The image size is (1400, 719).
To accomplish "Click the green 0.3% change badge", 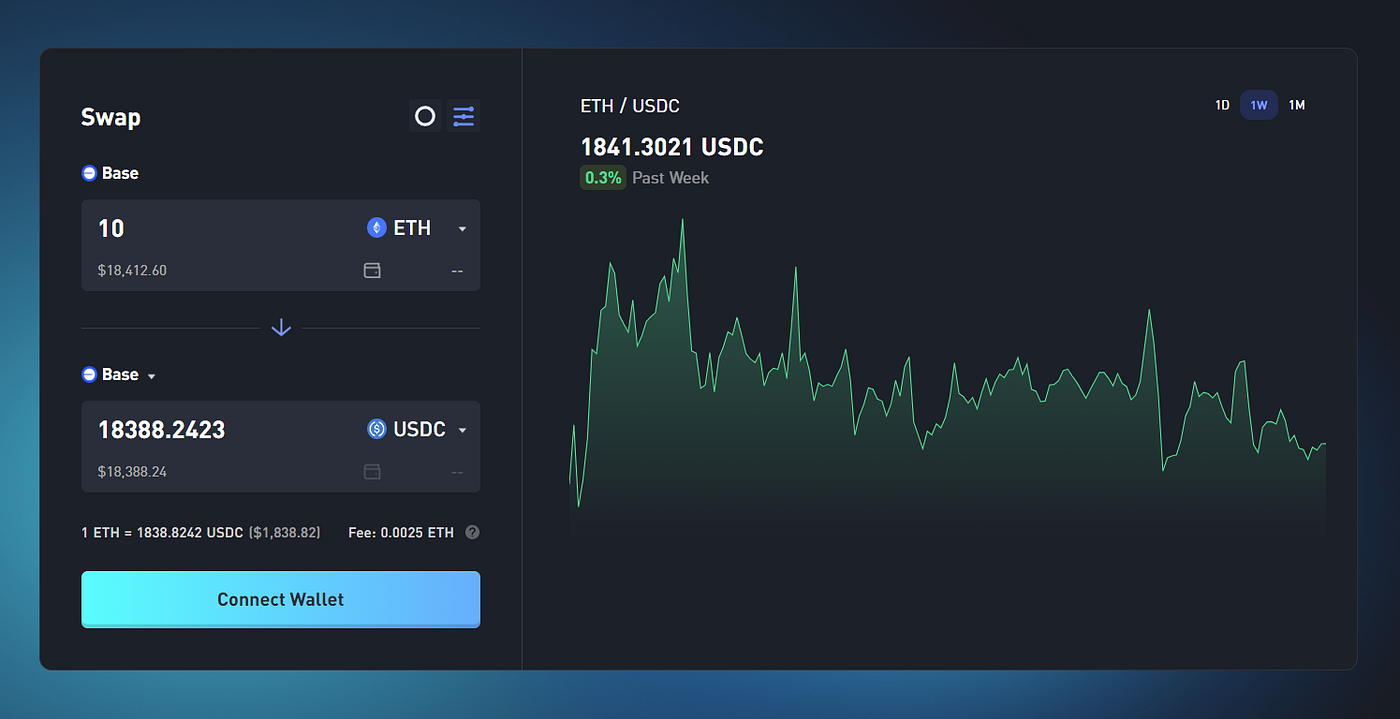I will [603, 177].
